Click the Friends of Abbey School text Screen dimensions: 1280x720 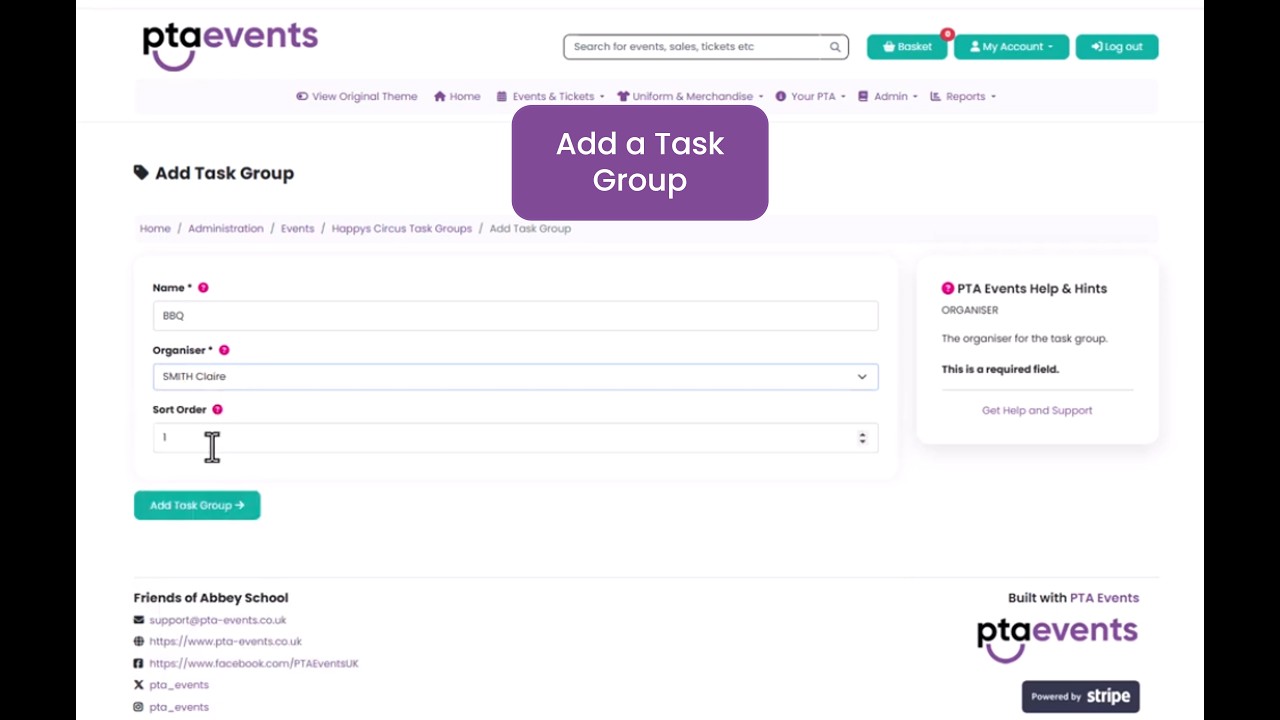[x=211, y=598]
